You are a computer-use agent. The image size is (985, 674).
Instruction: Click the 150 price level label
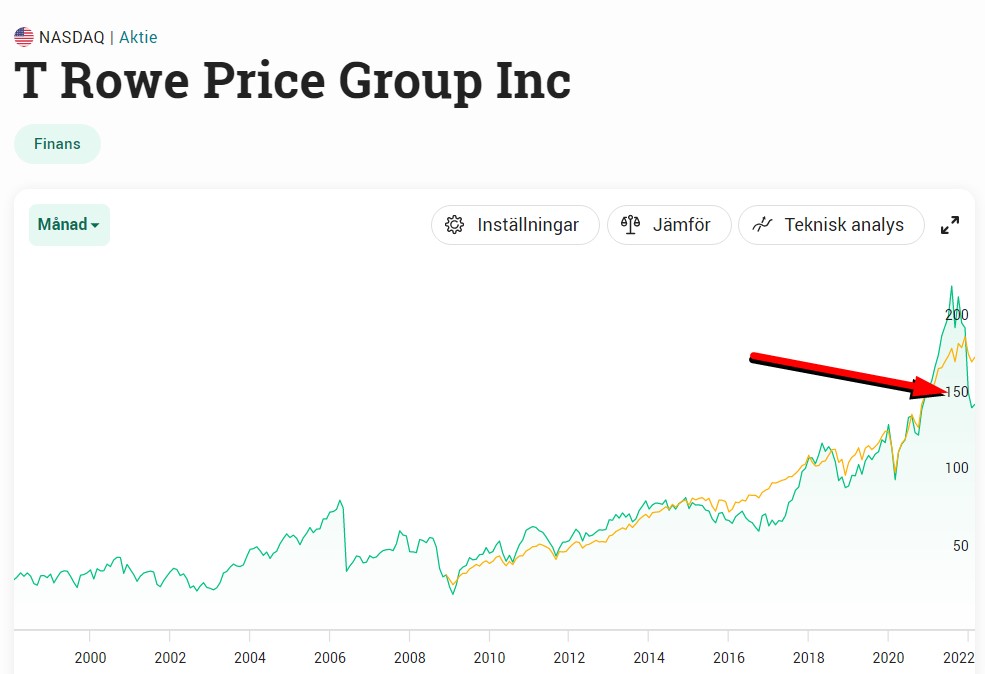point(957,392)
